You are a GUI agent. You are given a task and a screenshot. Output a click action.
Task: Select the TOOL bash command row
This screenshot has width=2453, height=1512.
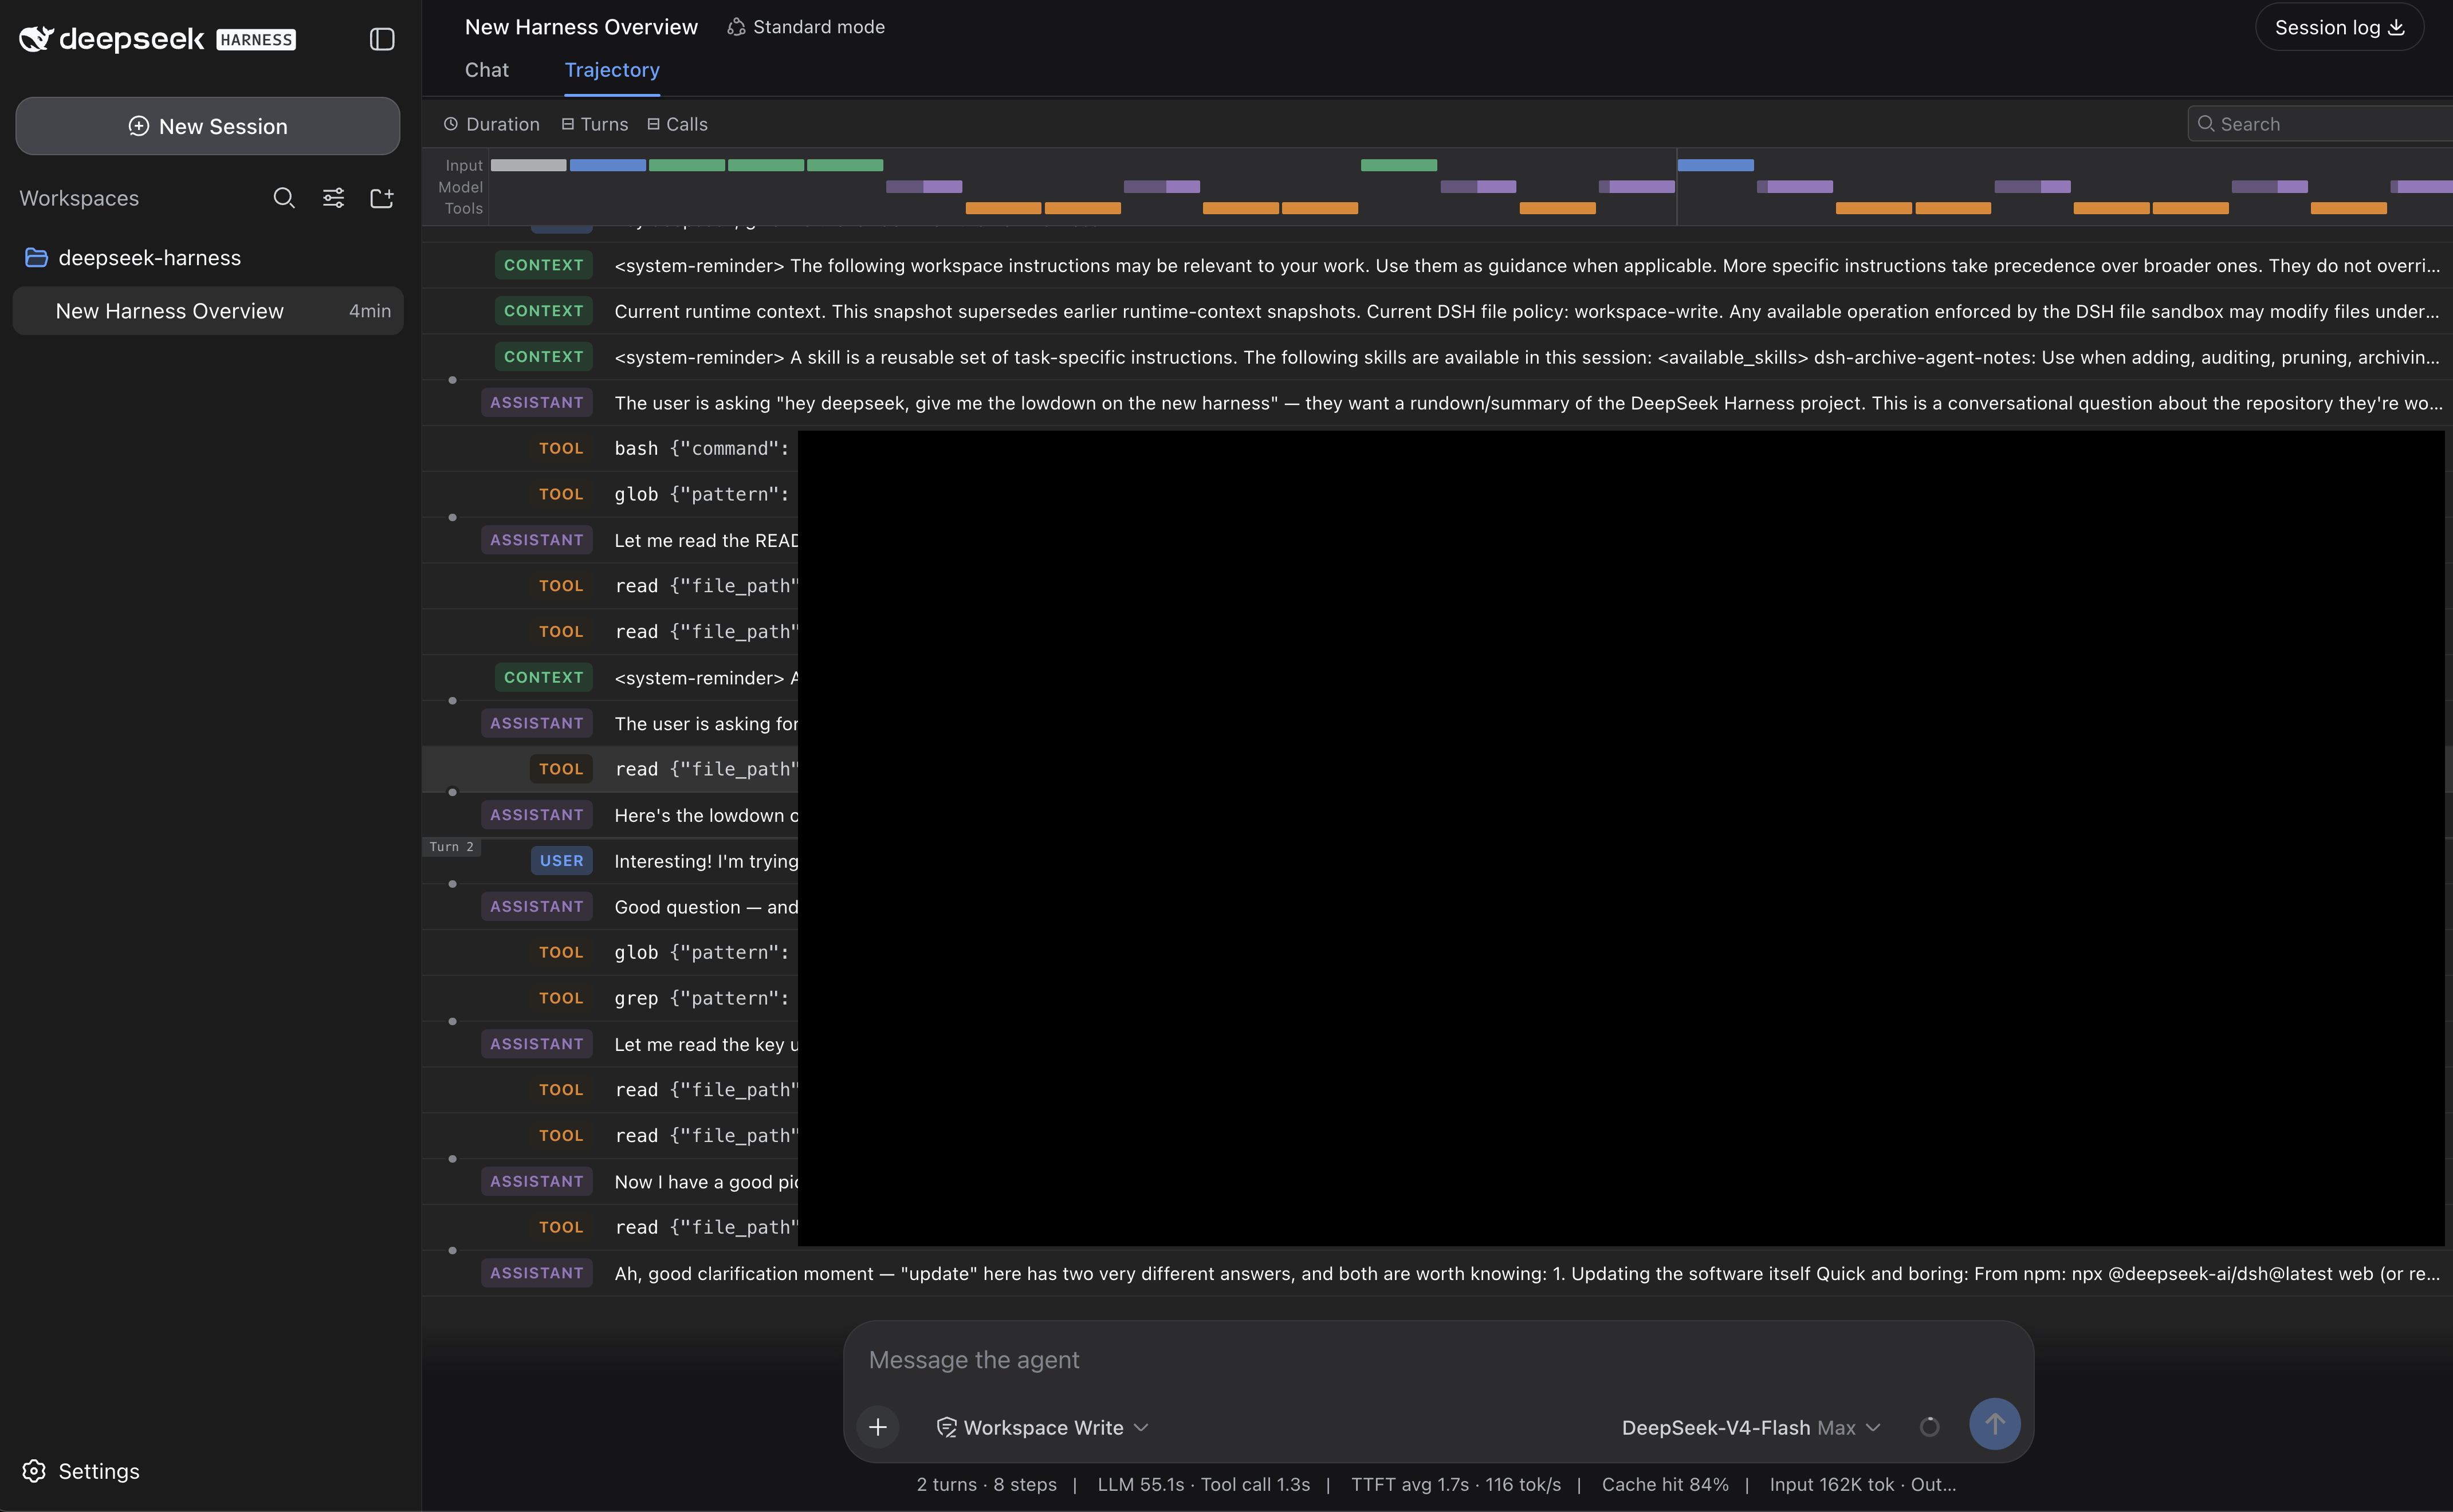pos(1437,449)
